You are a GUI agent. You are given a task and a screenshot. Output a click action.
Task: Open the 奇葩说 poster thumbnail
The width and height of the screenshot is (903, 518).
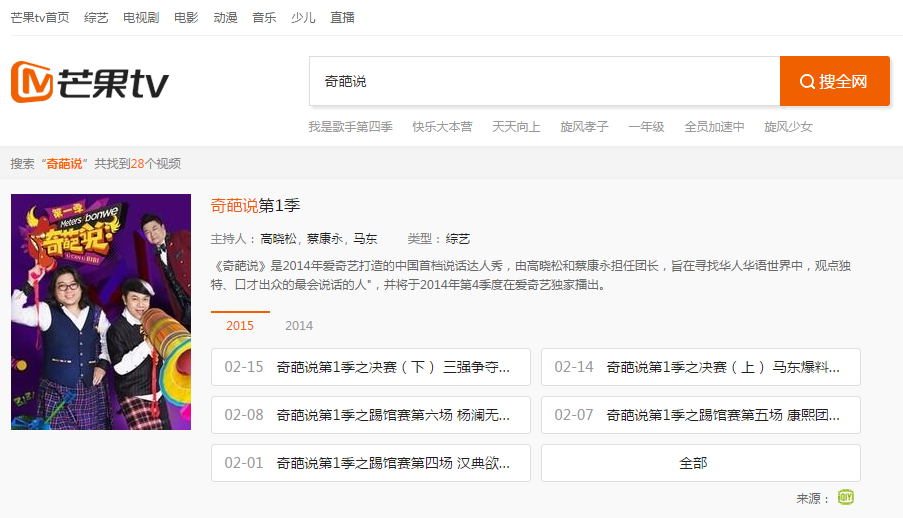[x=101, y=312]
